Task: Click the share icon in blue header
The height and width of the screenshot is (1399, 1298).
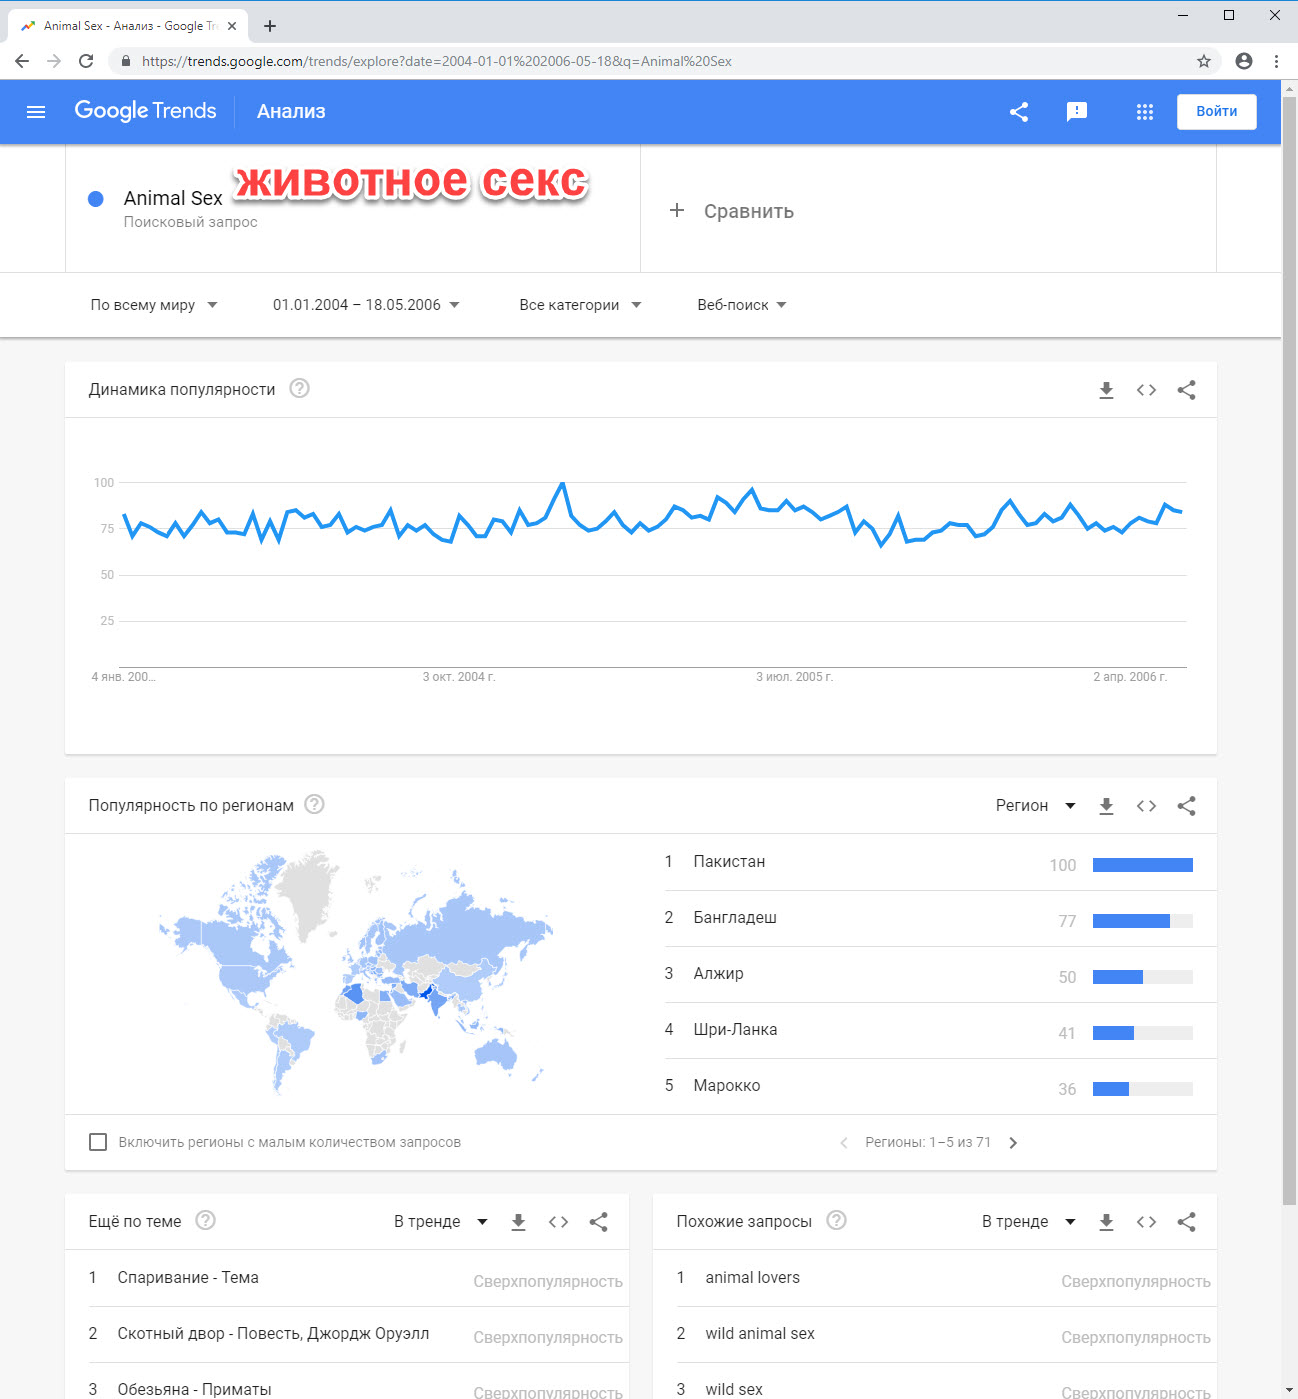Action: tap(1019, 112)
